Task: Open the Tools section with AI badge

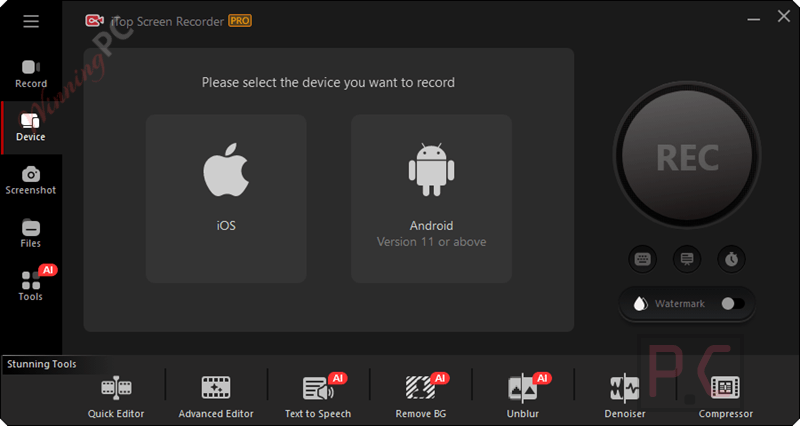Action: [31, 286]
